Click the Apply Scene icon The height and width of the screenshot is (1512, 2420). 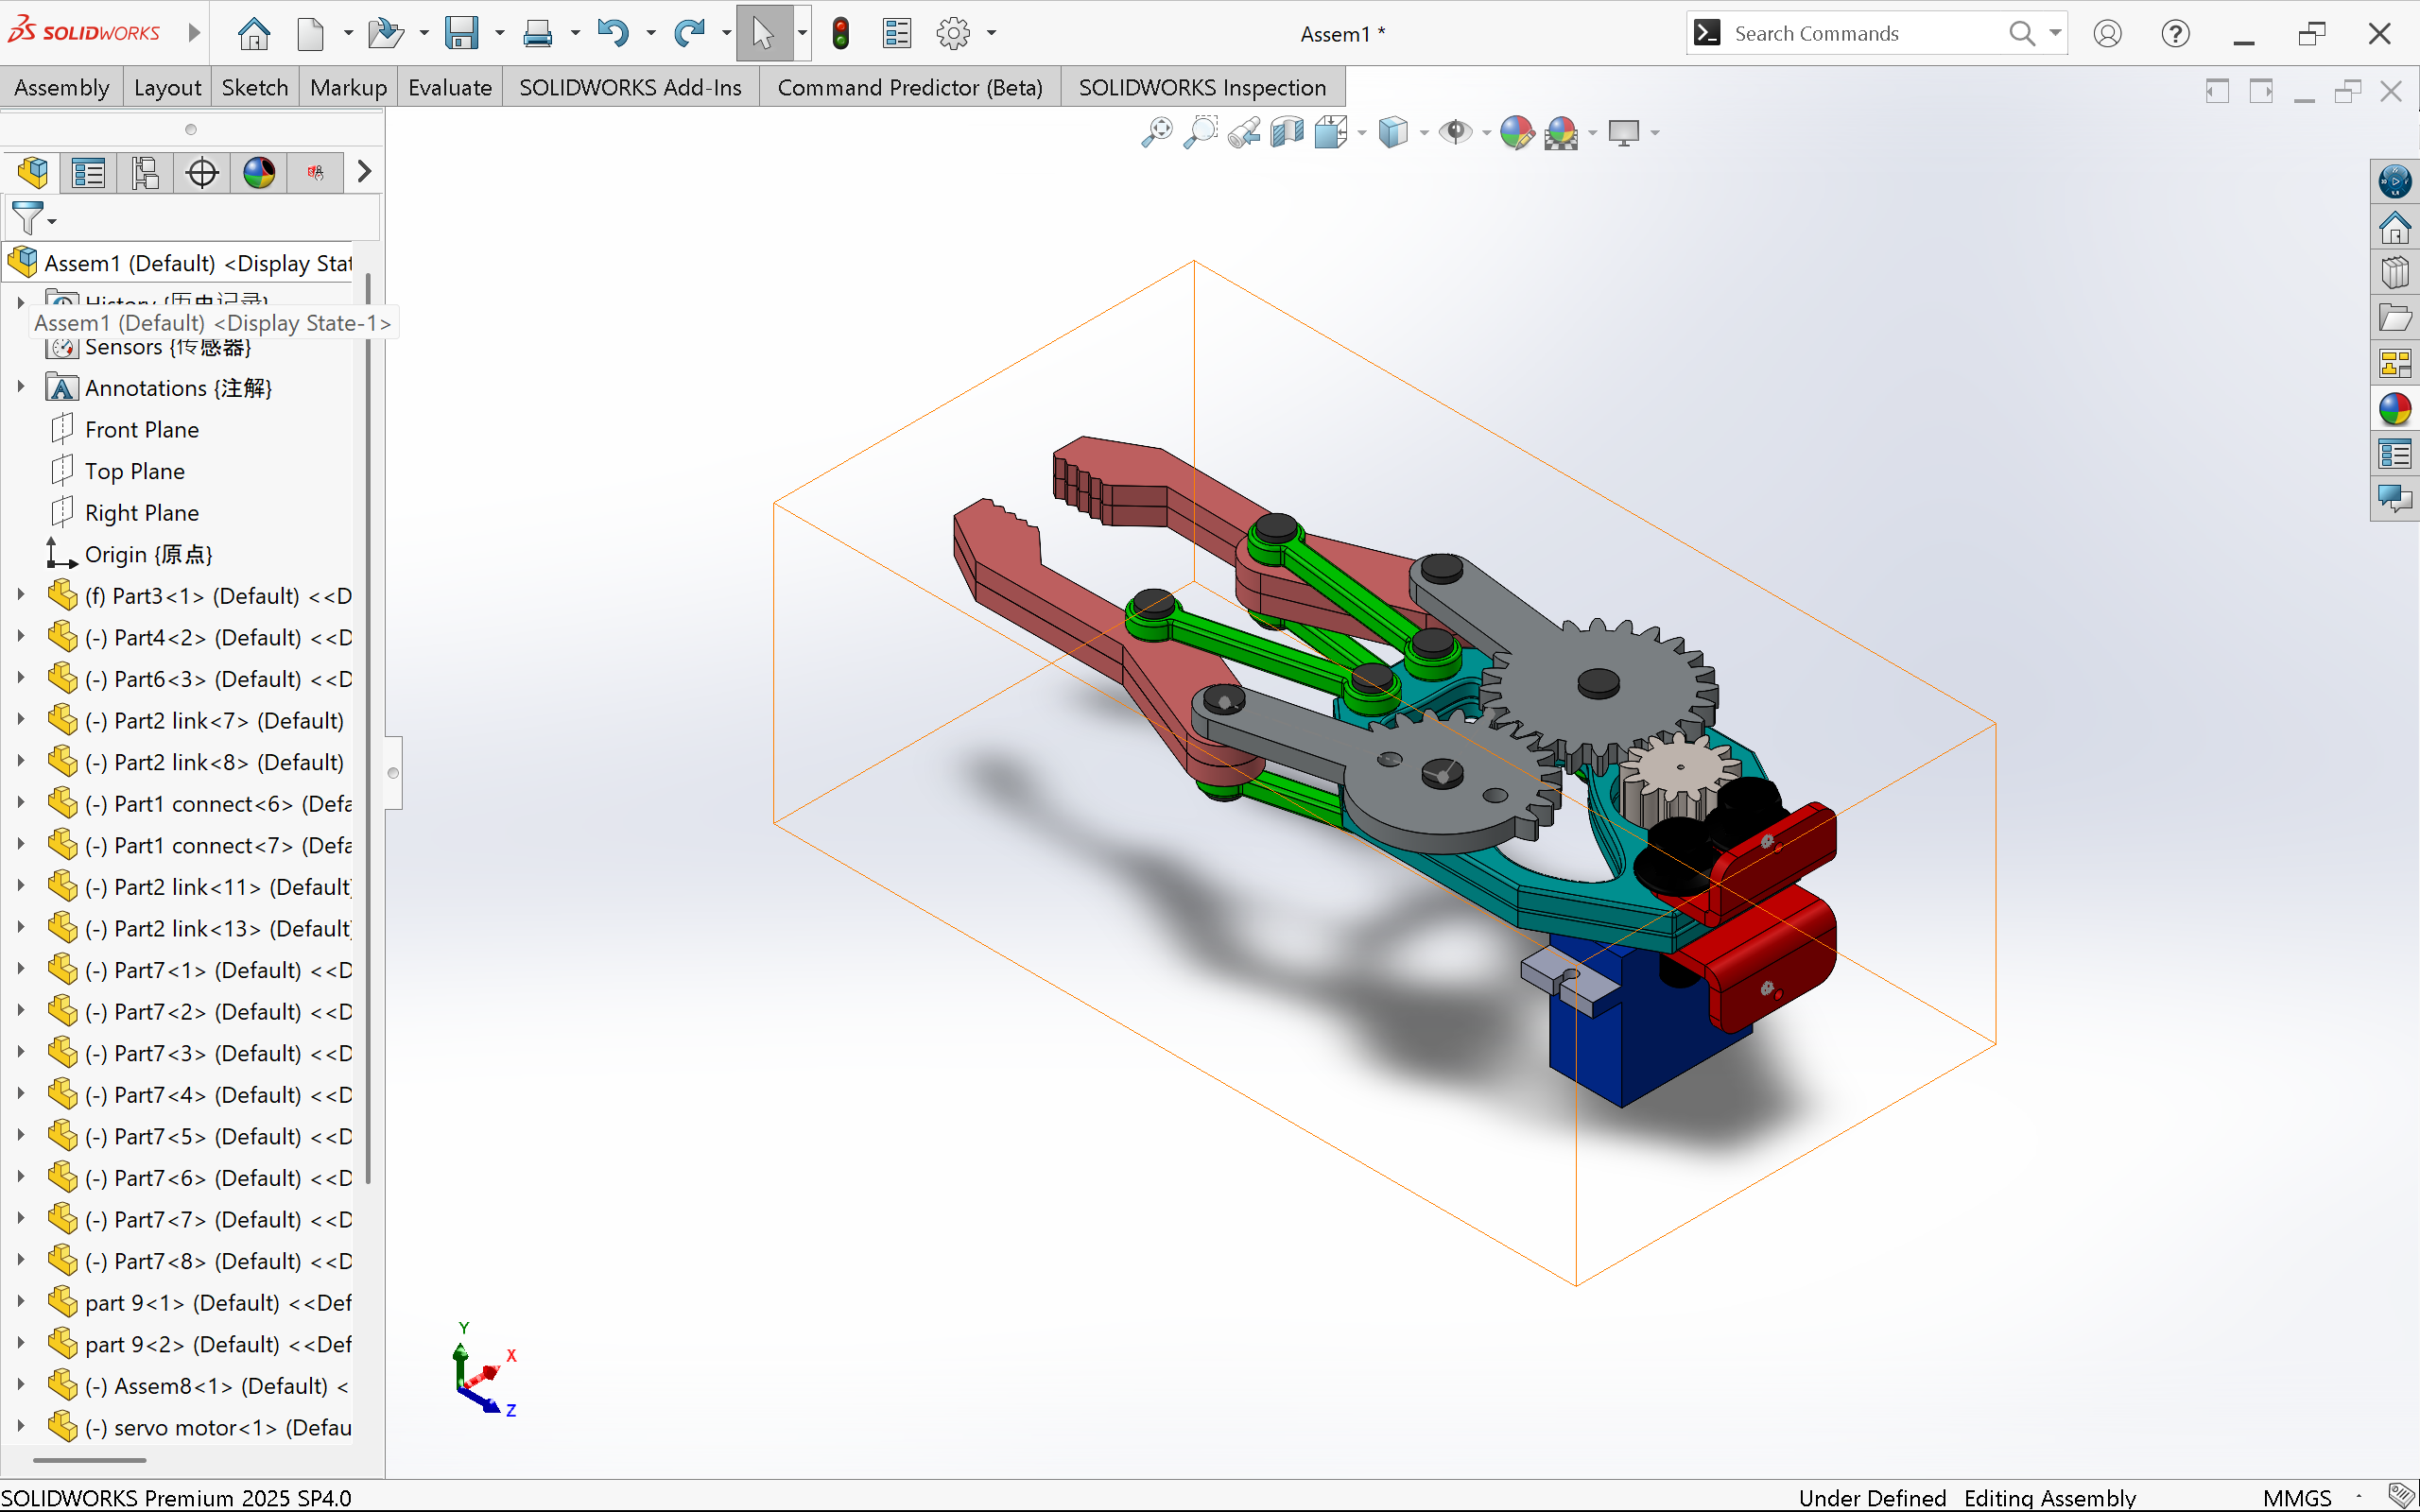click(1561, 132)
